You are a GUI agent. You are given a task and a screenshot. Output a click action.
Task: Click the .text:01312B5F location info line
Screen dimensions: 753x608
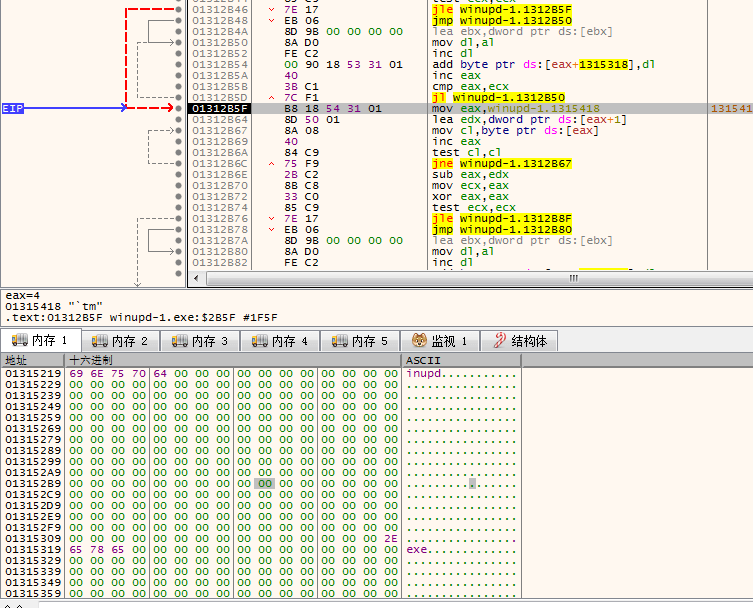(141, 317)
